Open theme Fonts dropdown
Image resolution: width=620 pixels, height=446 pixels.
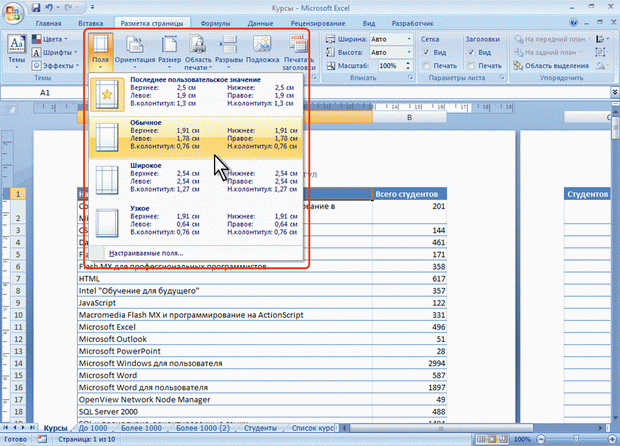click(x=55, y=52)
